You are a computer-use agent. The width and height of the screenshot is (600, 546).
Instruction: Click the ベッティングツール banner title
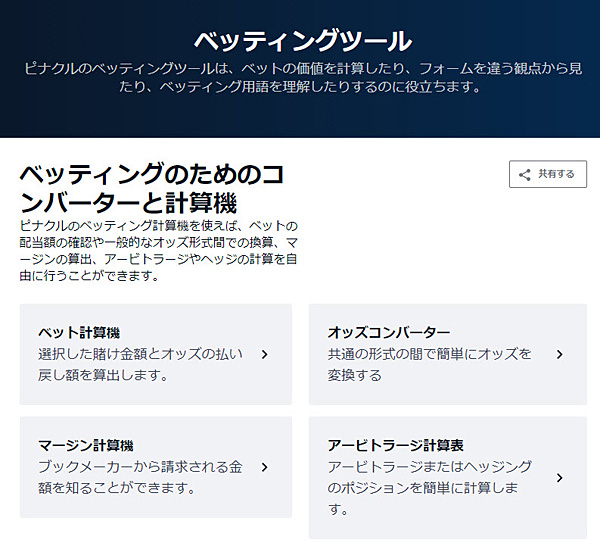pos(303,41)
